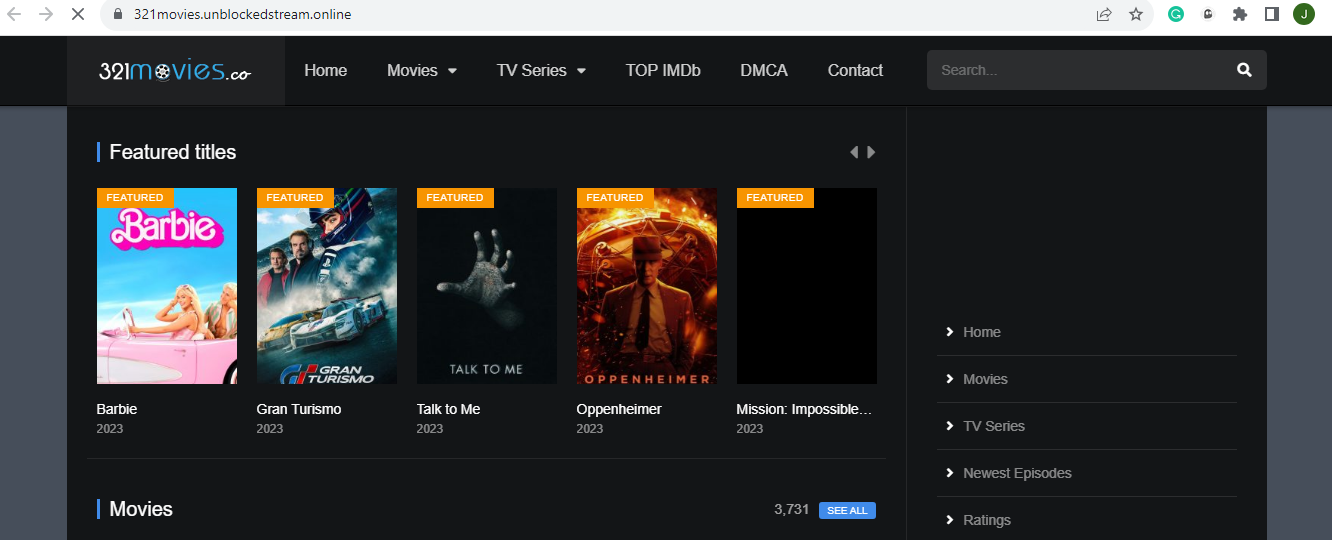Open the Mission: Impossible black poster
Screen dimensions: 1332x540
point(807,286)
